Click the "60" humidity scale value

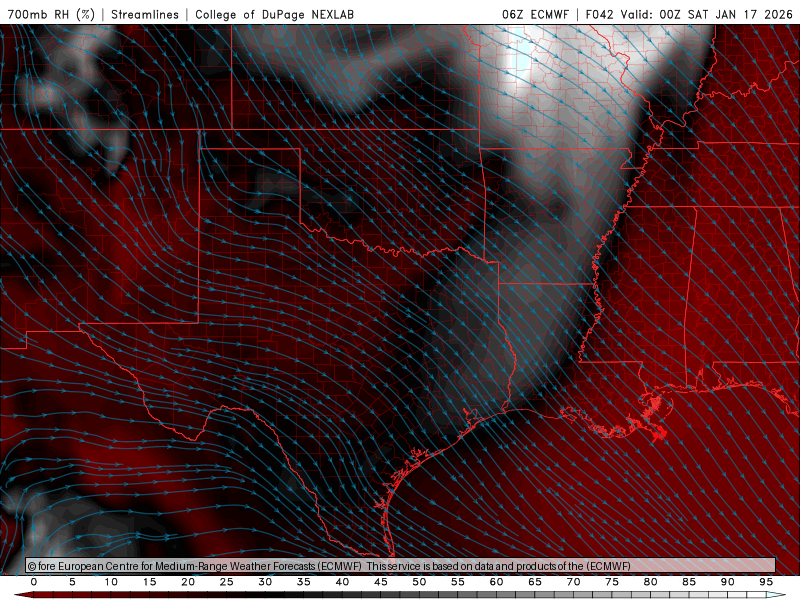click(496, 582)
